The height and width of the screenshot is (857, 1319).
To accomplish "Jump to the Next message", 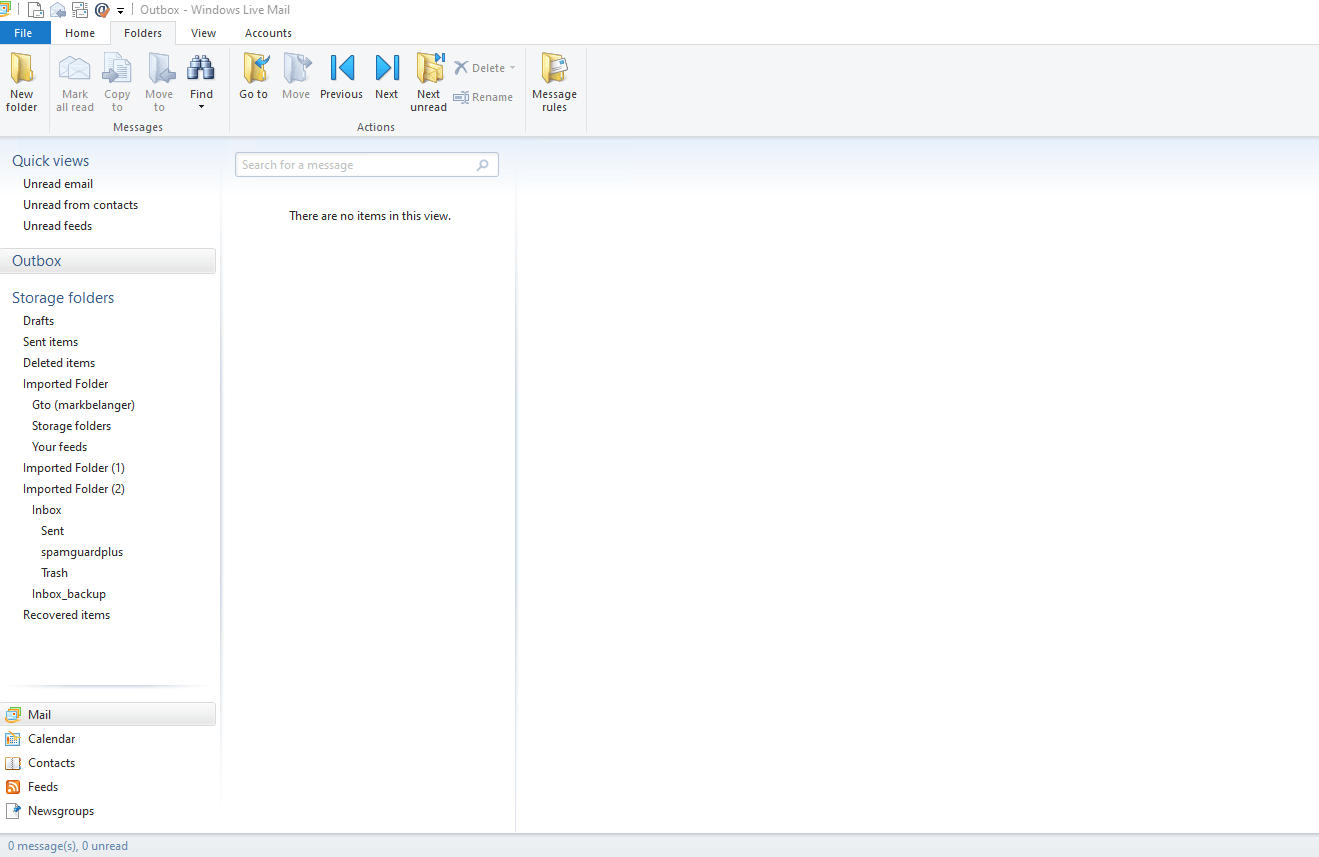I will (x=386, y=77).
